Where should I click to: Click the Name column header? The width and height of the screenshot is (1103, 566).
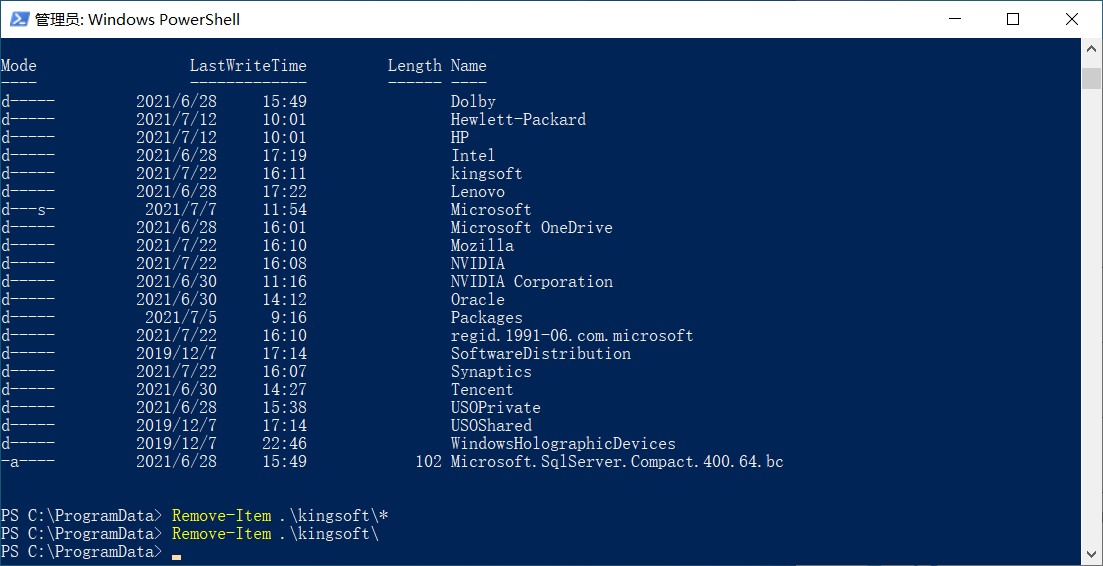click(468, 65)
